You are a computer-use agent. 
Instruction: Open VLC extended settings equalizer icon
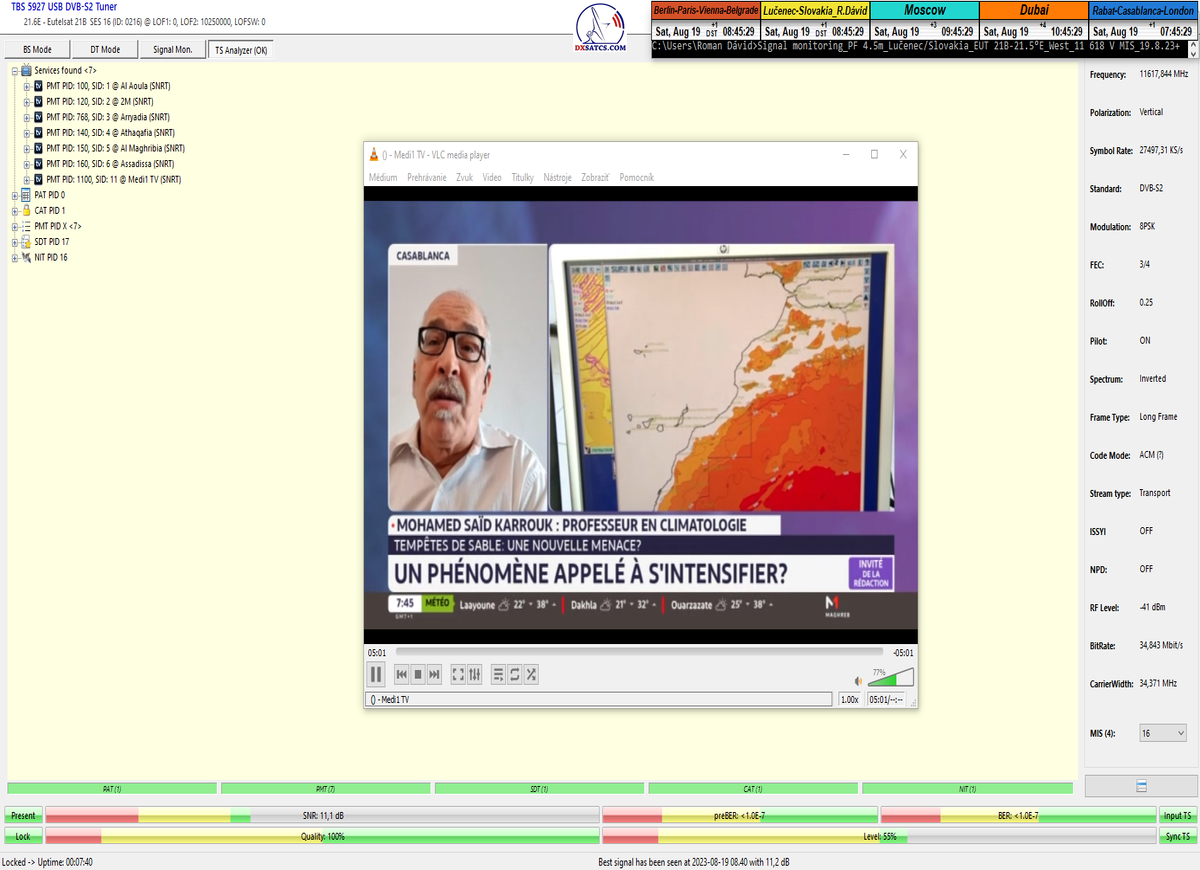pos(475,675)
